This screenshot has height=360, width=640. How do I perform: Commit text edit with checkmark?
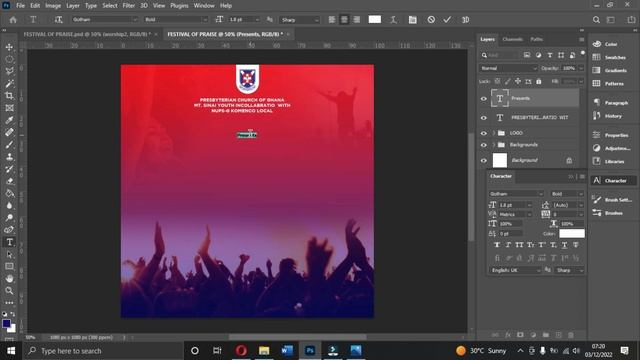point(447,20)
